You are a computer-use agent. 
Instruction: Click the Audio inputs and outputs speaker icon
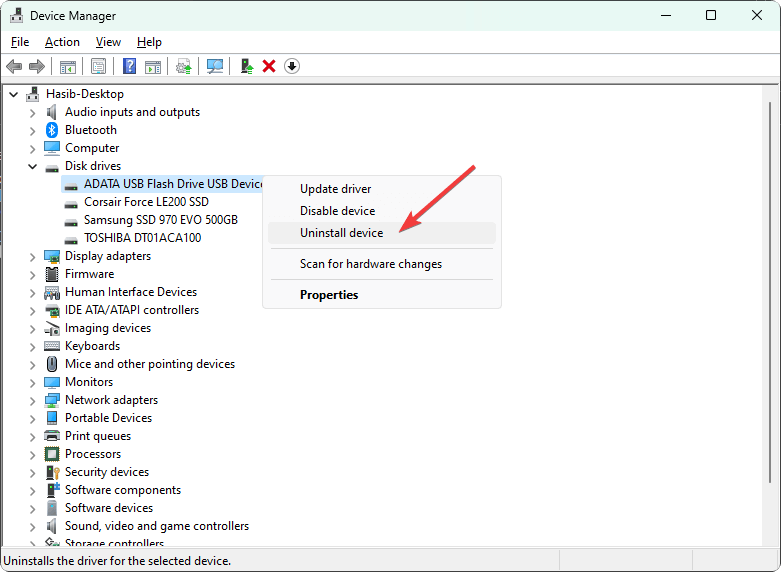52,112
